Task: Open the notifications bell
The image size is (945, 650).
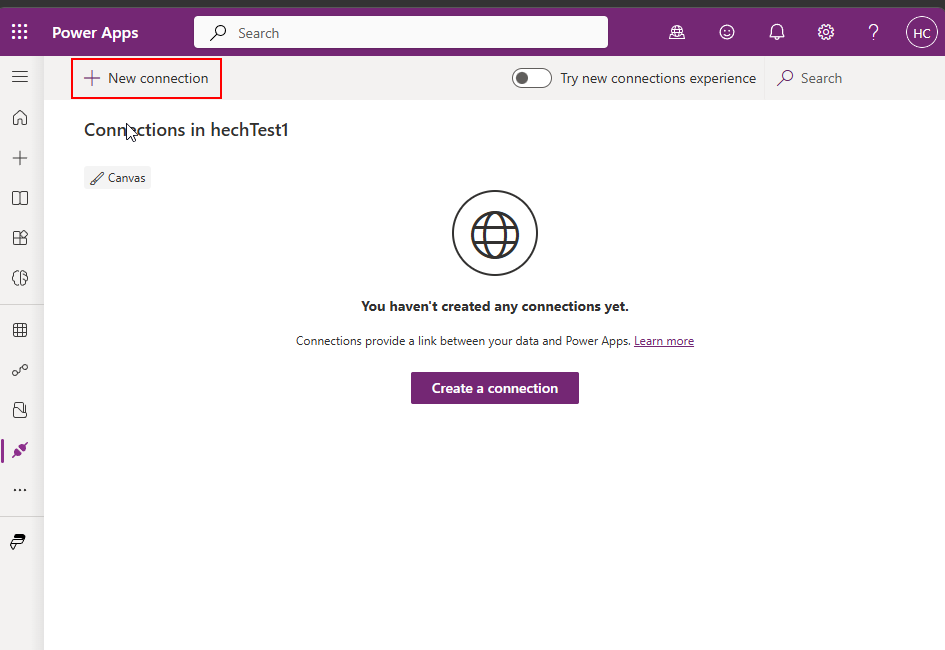Action: tap(777, 32)
